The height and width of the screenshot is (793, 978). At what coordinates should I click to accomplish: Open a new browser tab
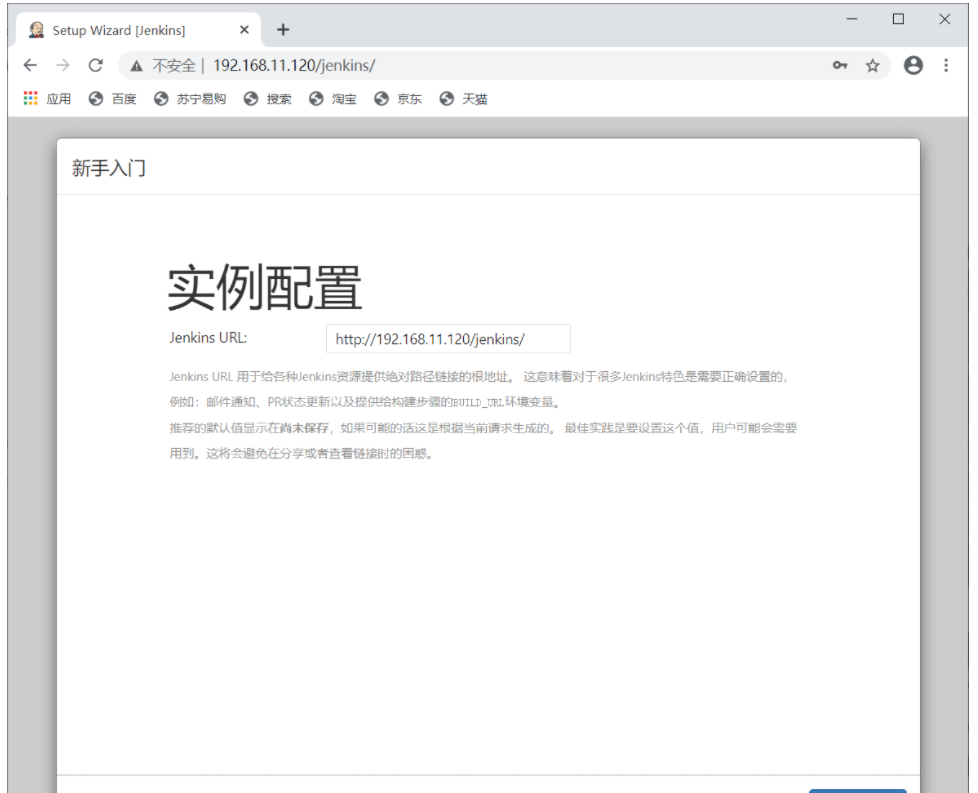click(x=283, y=29)
